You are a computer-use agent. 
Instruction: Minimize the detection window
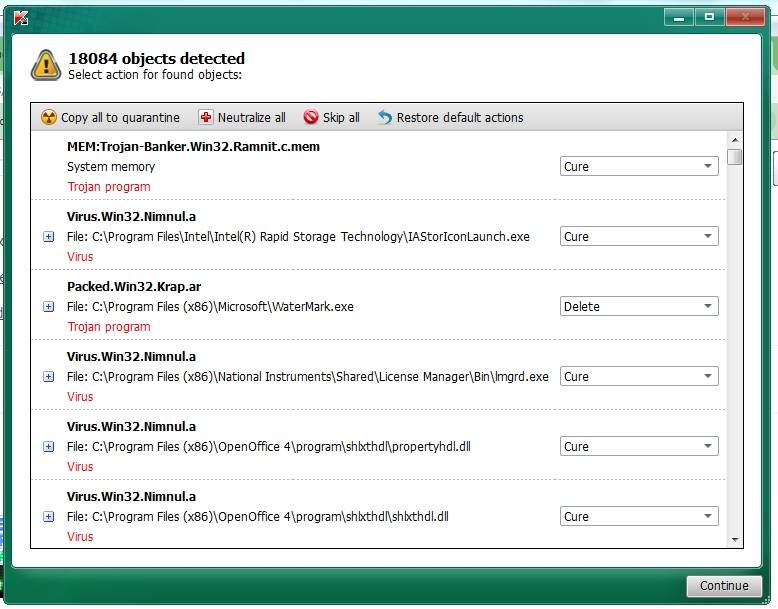click(x=679, y=18)
